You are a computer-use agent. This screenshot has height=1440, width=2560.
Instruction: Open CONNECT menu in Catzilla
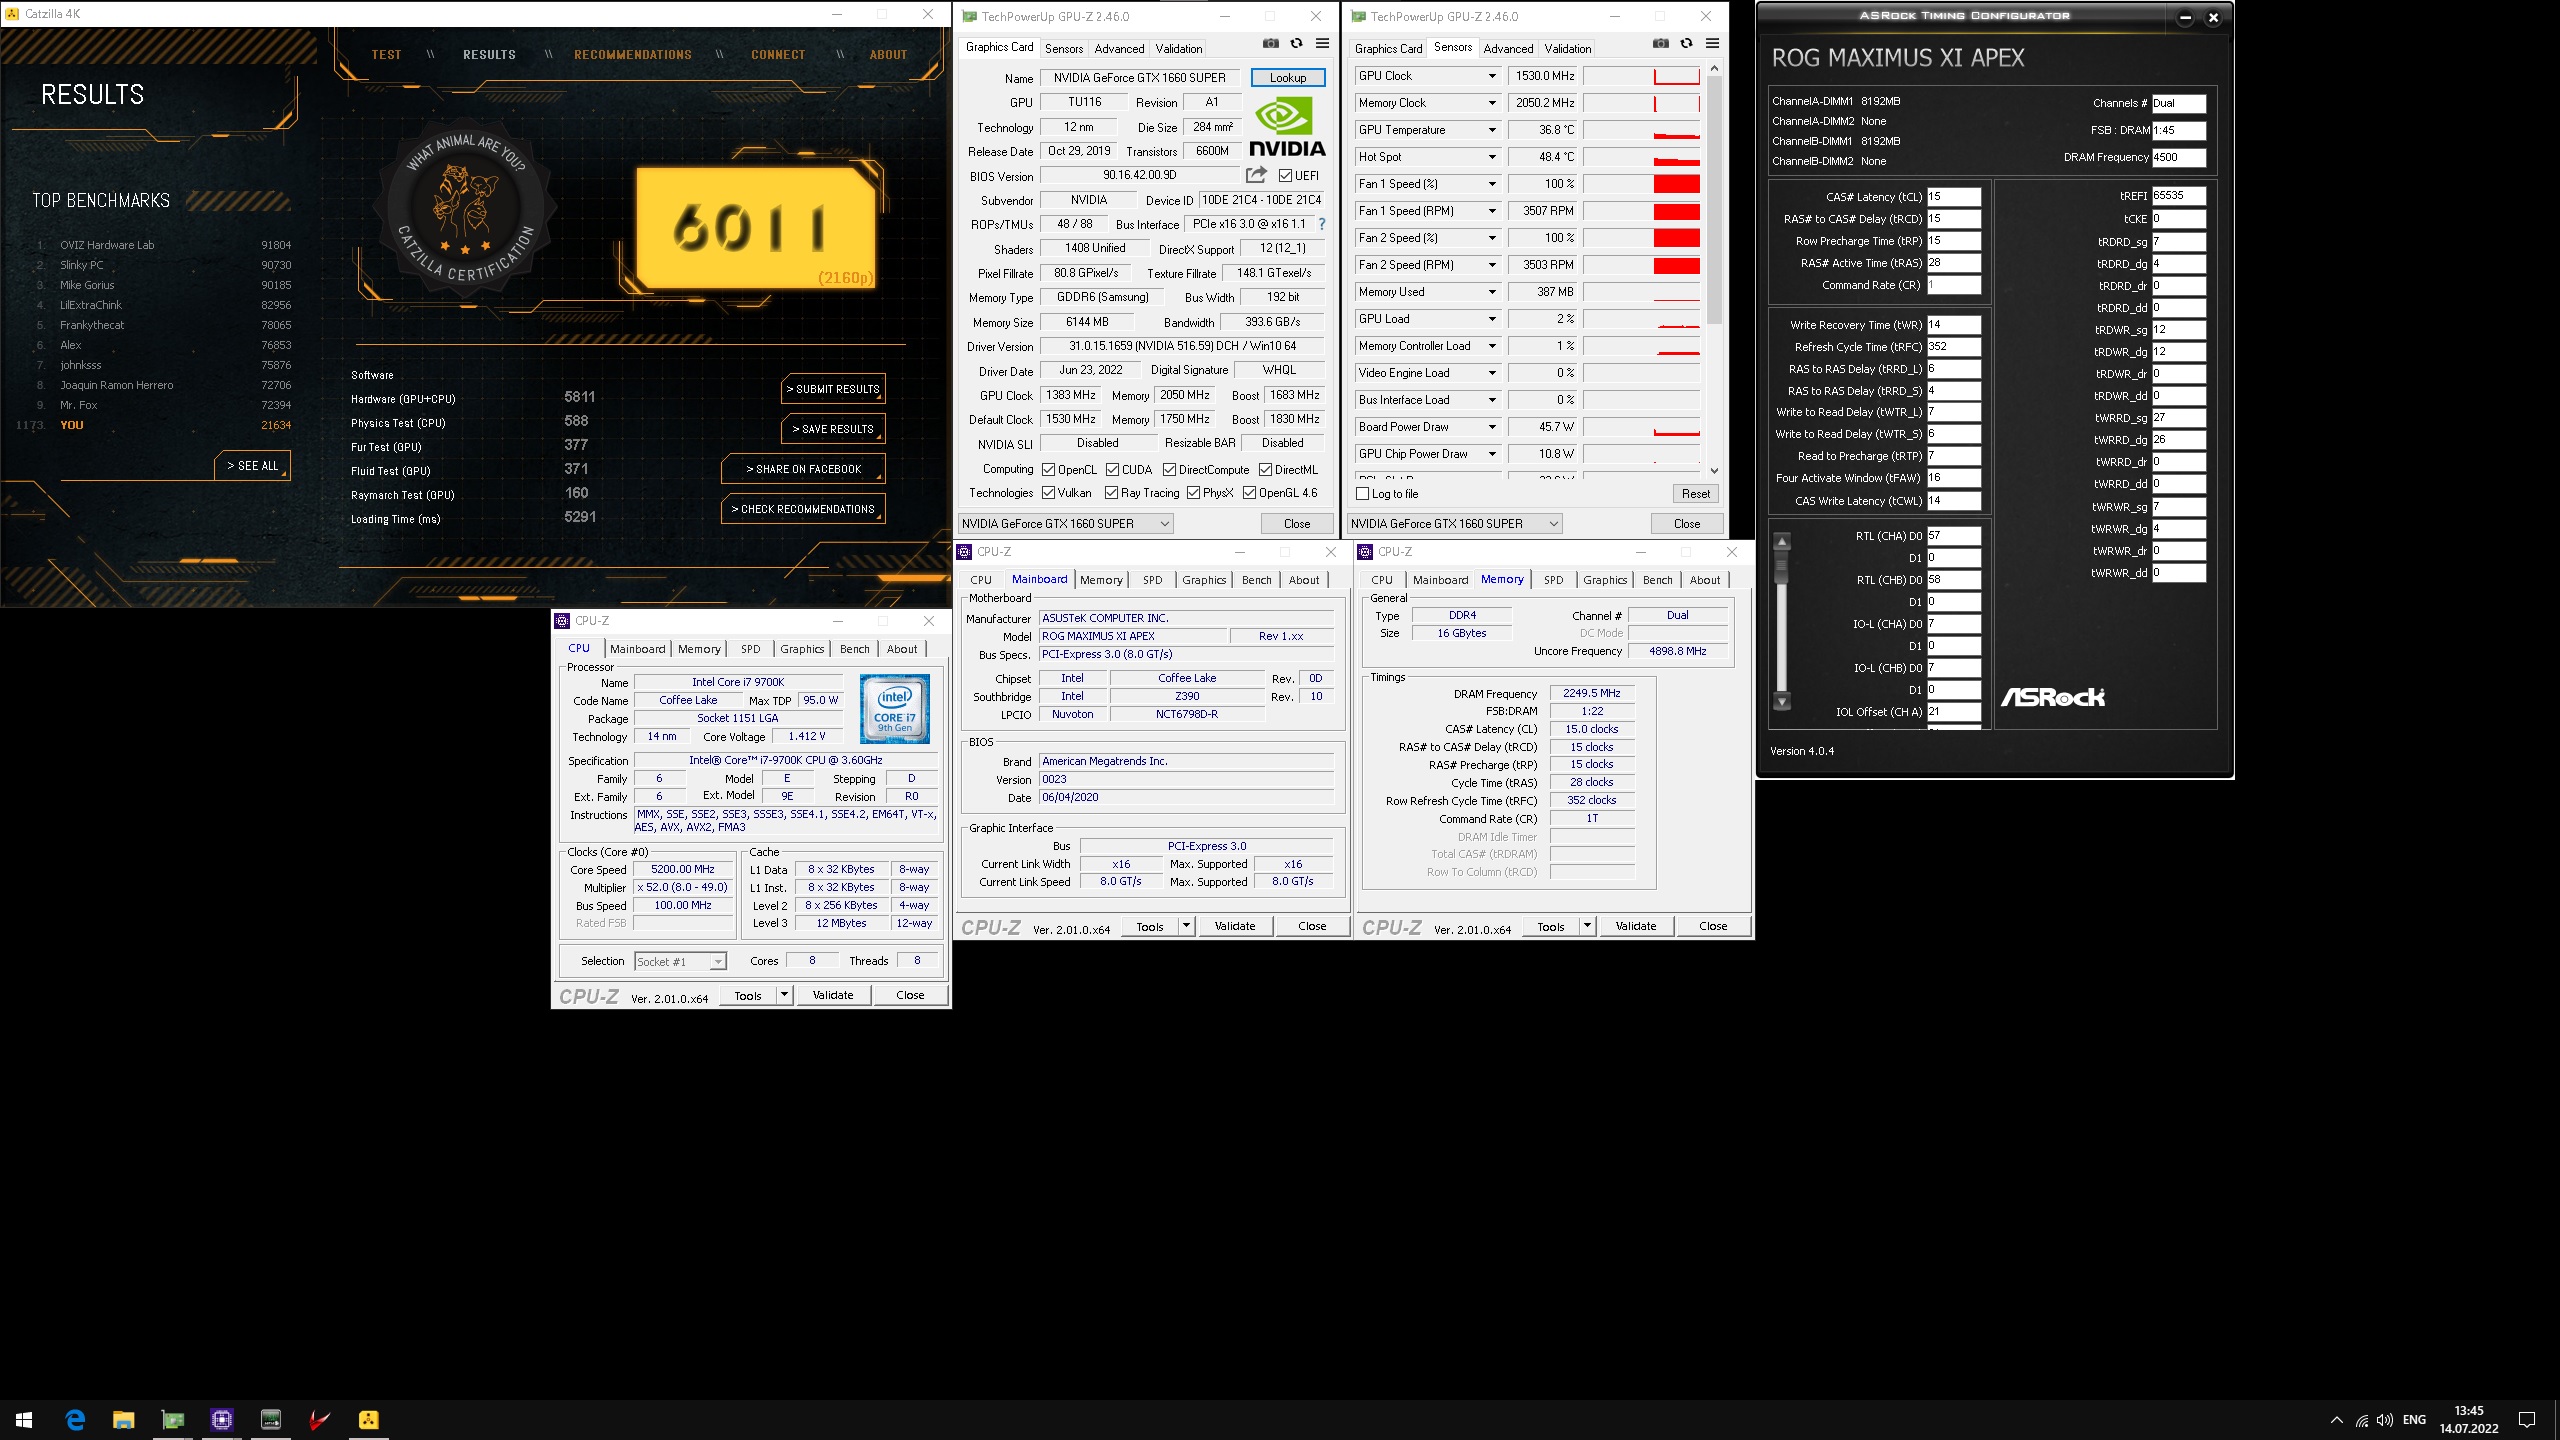(778, 55)
